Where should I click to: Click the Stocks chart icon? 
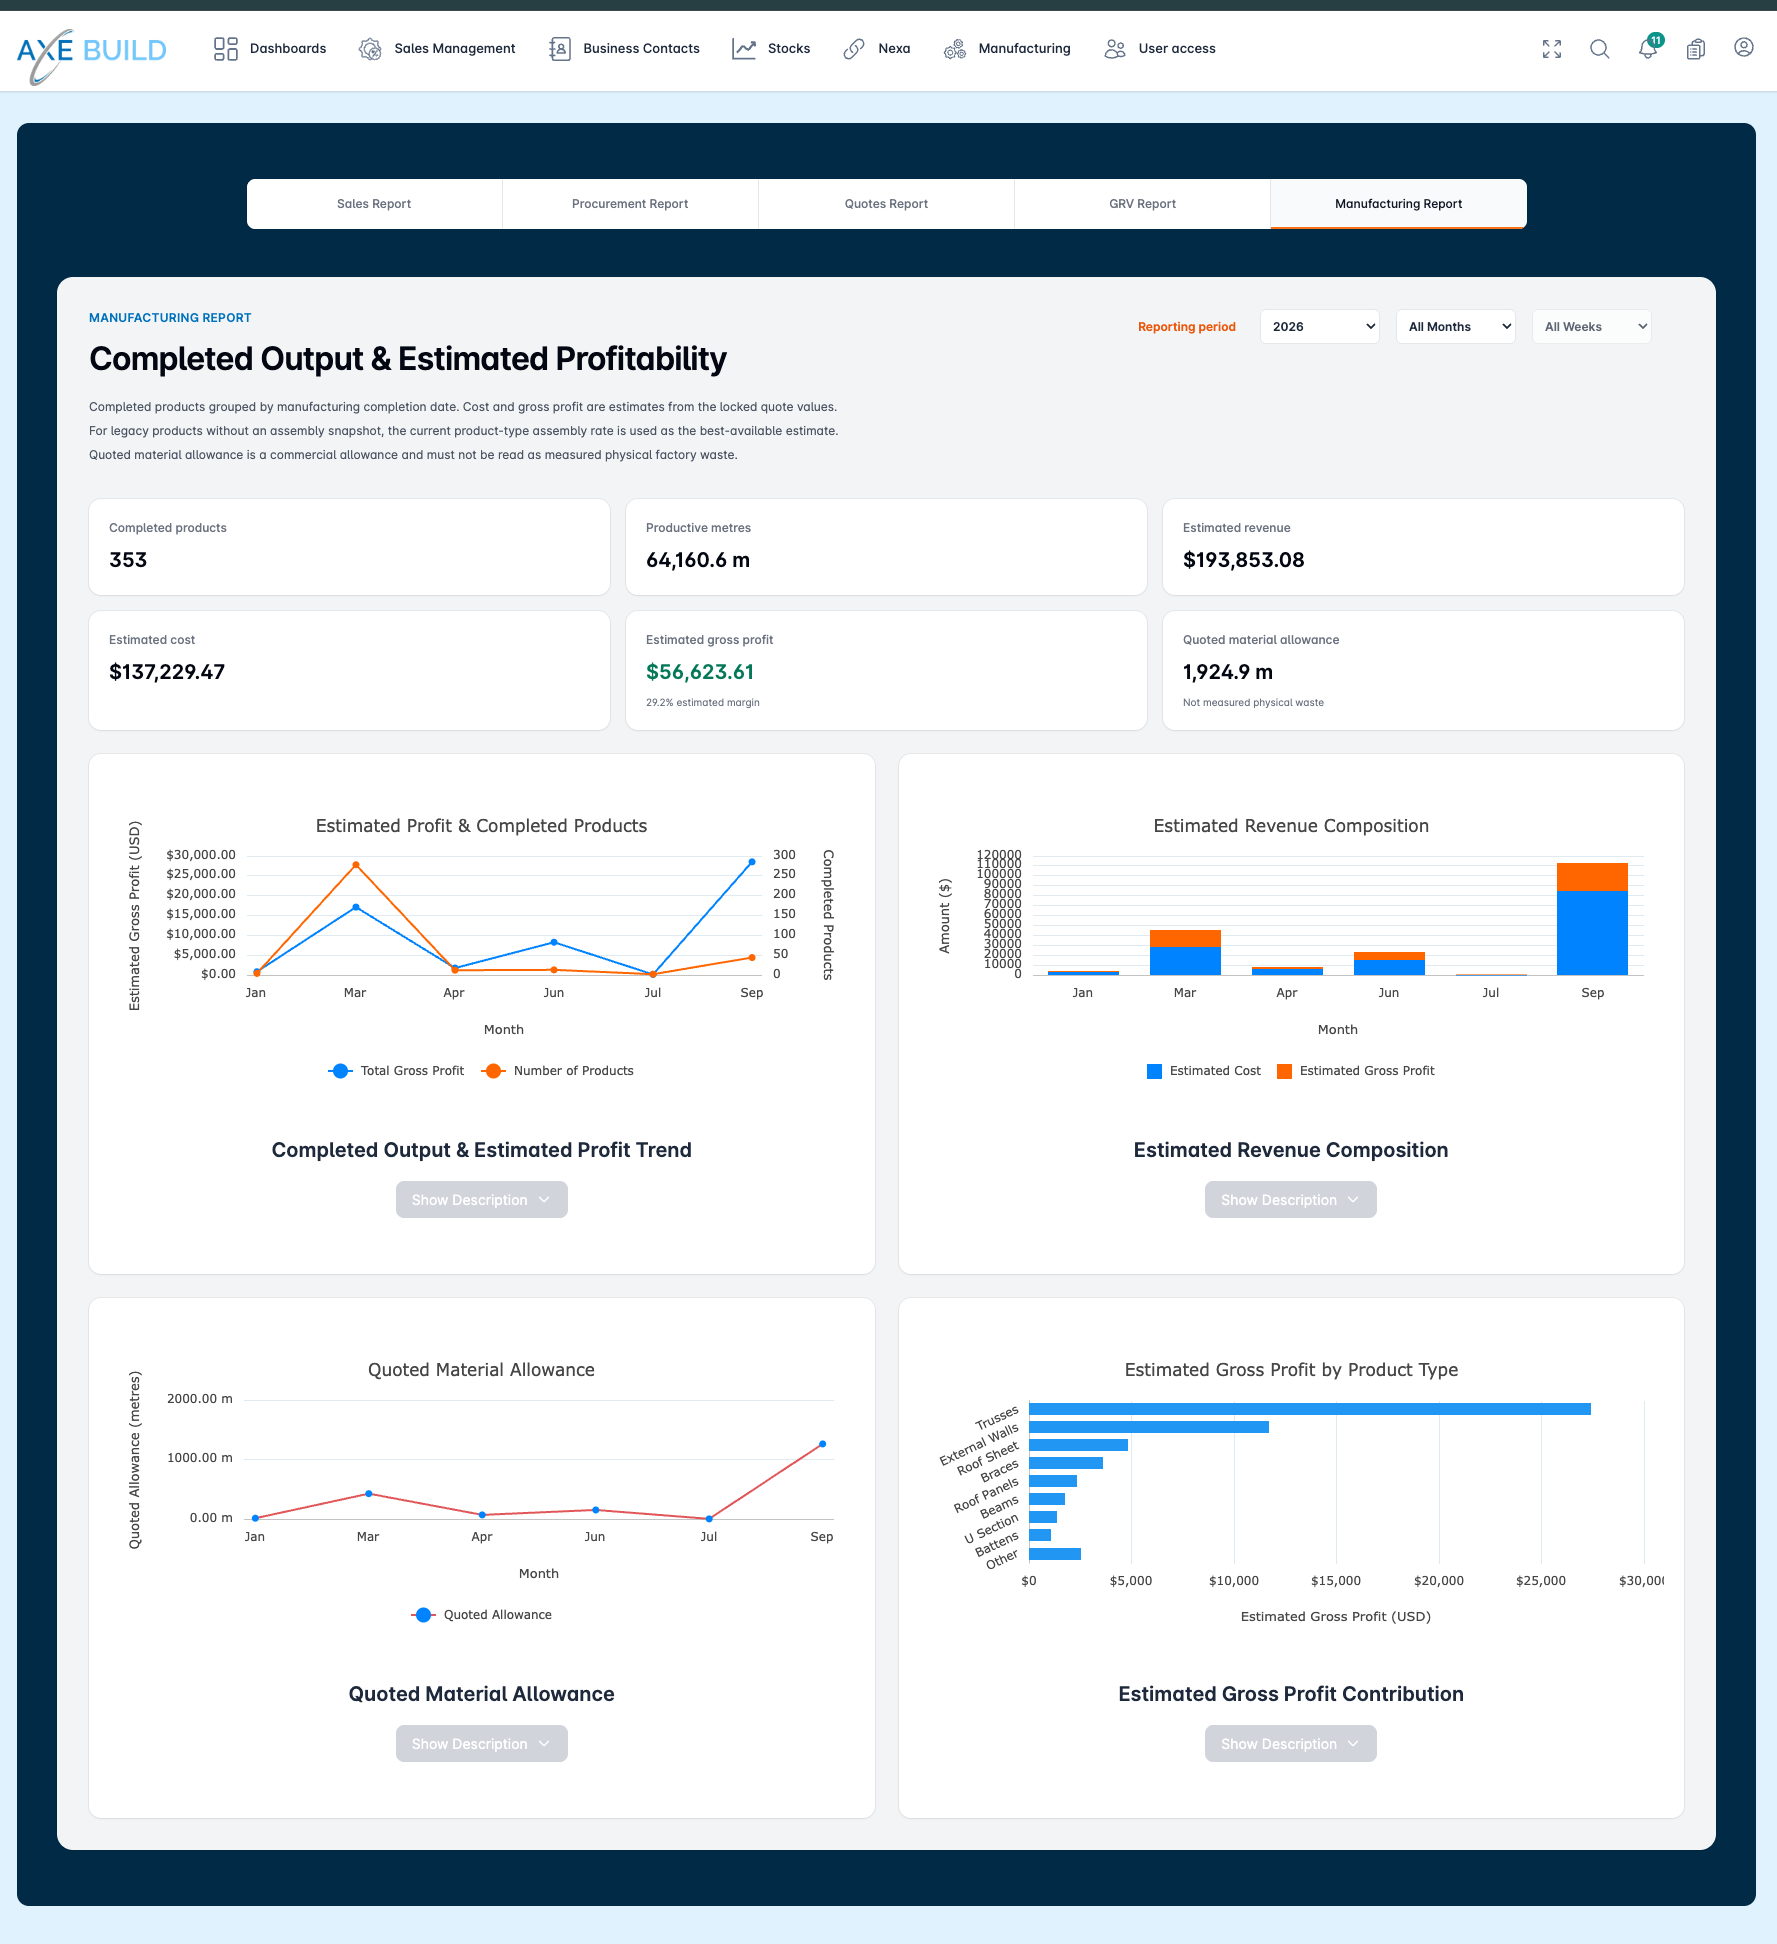coord(744,49)
